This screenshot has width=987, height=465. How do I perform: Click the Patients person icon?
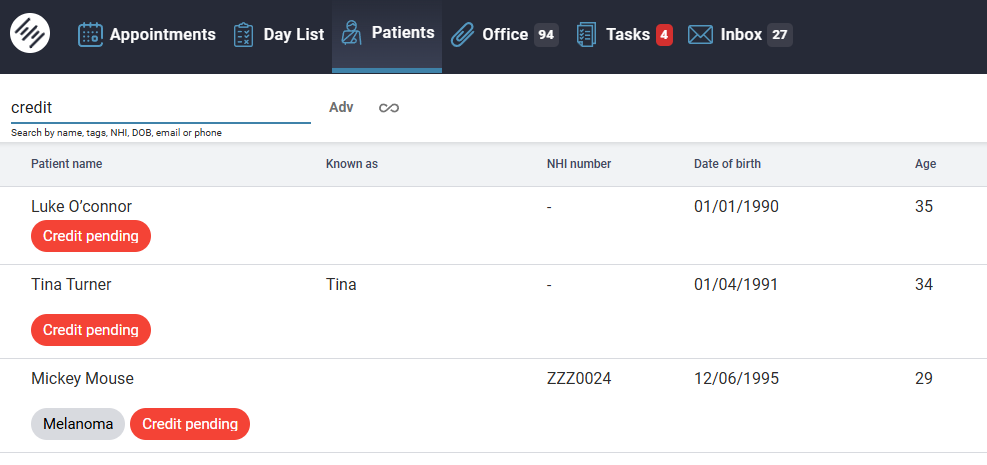click(351, 33)
